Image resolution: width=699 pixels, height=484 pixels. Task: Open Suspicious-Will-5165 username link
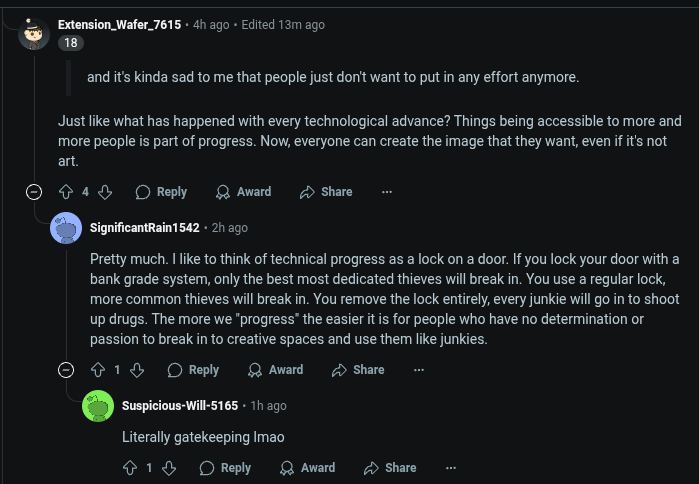[x=180, y=406]
